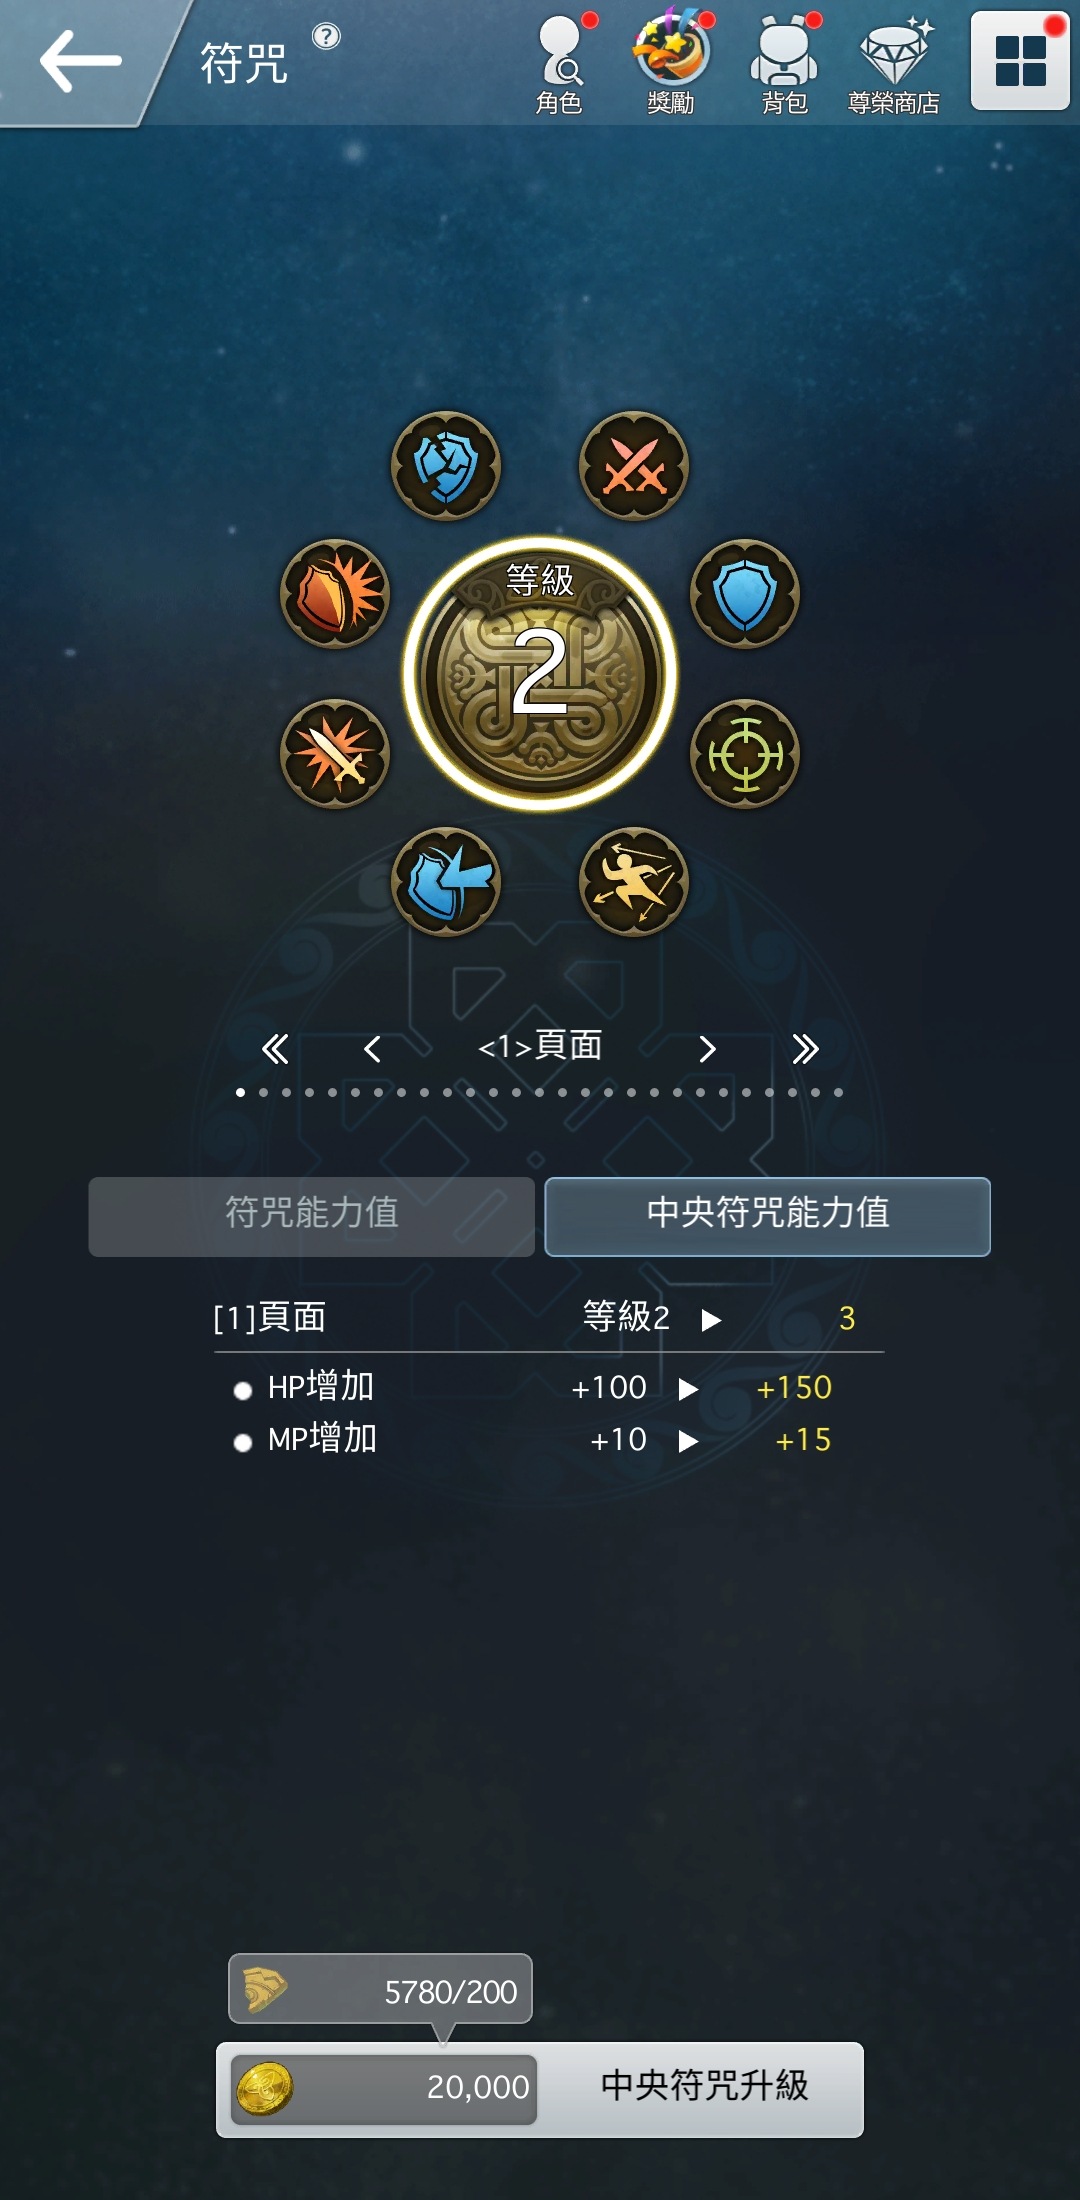Select the blue shield talisman icon
The image size is (1080, 2200).
[x=745, y=594]
